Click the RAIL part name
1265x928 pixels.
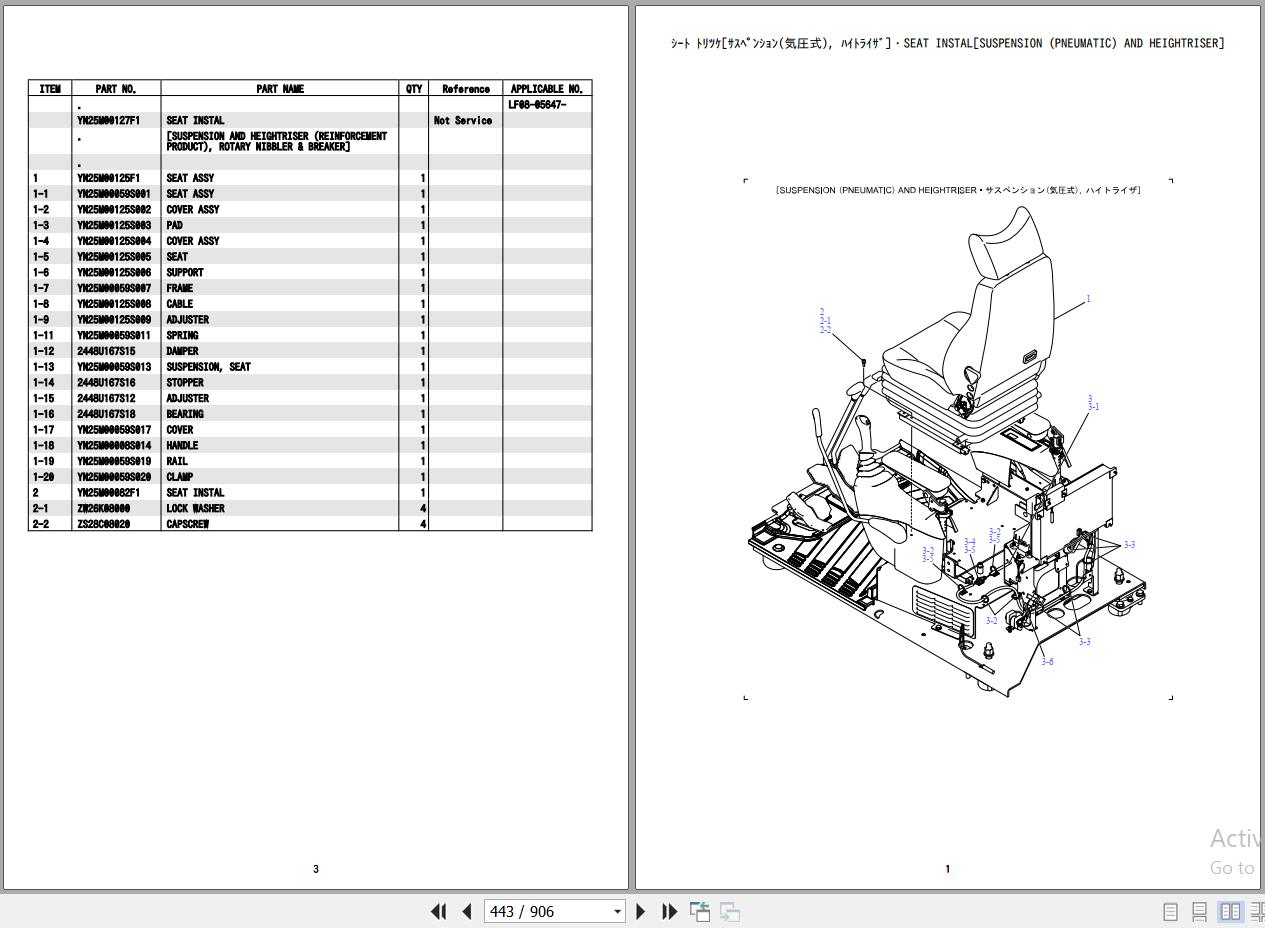point(177,461)
